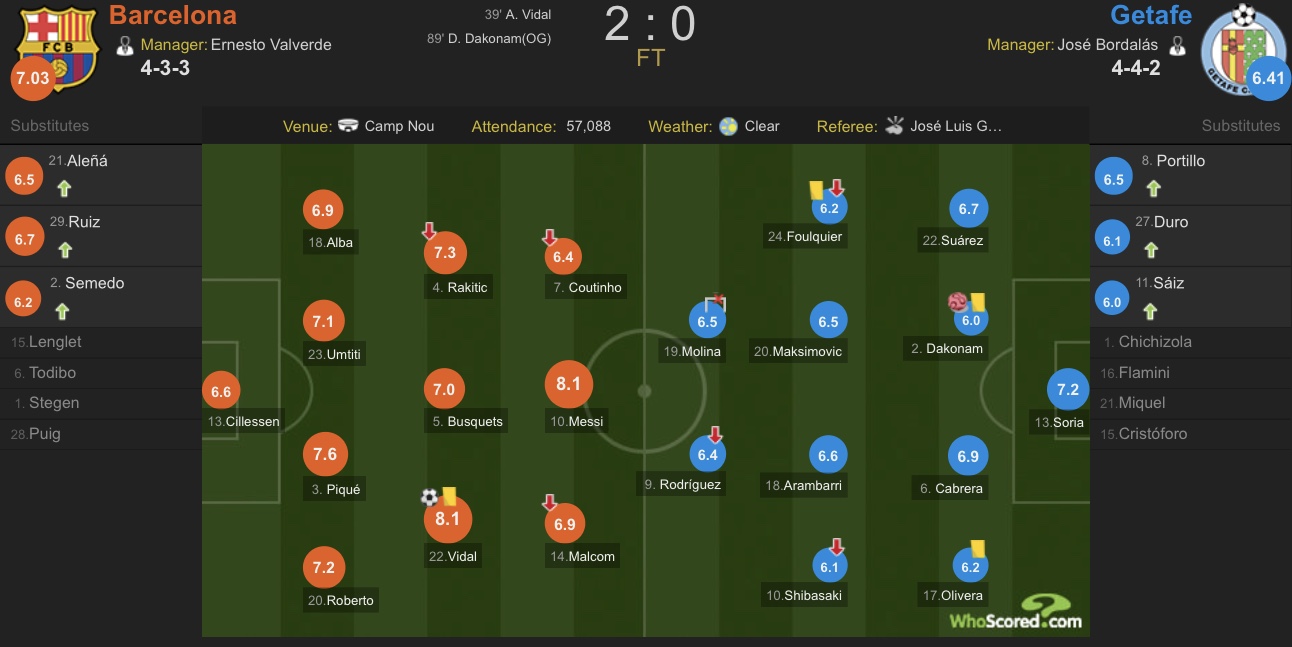Image resolution: width=1292 pixels, height=647 pixels.
Task: Click the Clear weather icon
Action: [728, 126]
